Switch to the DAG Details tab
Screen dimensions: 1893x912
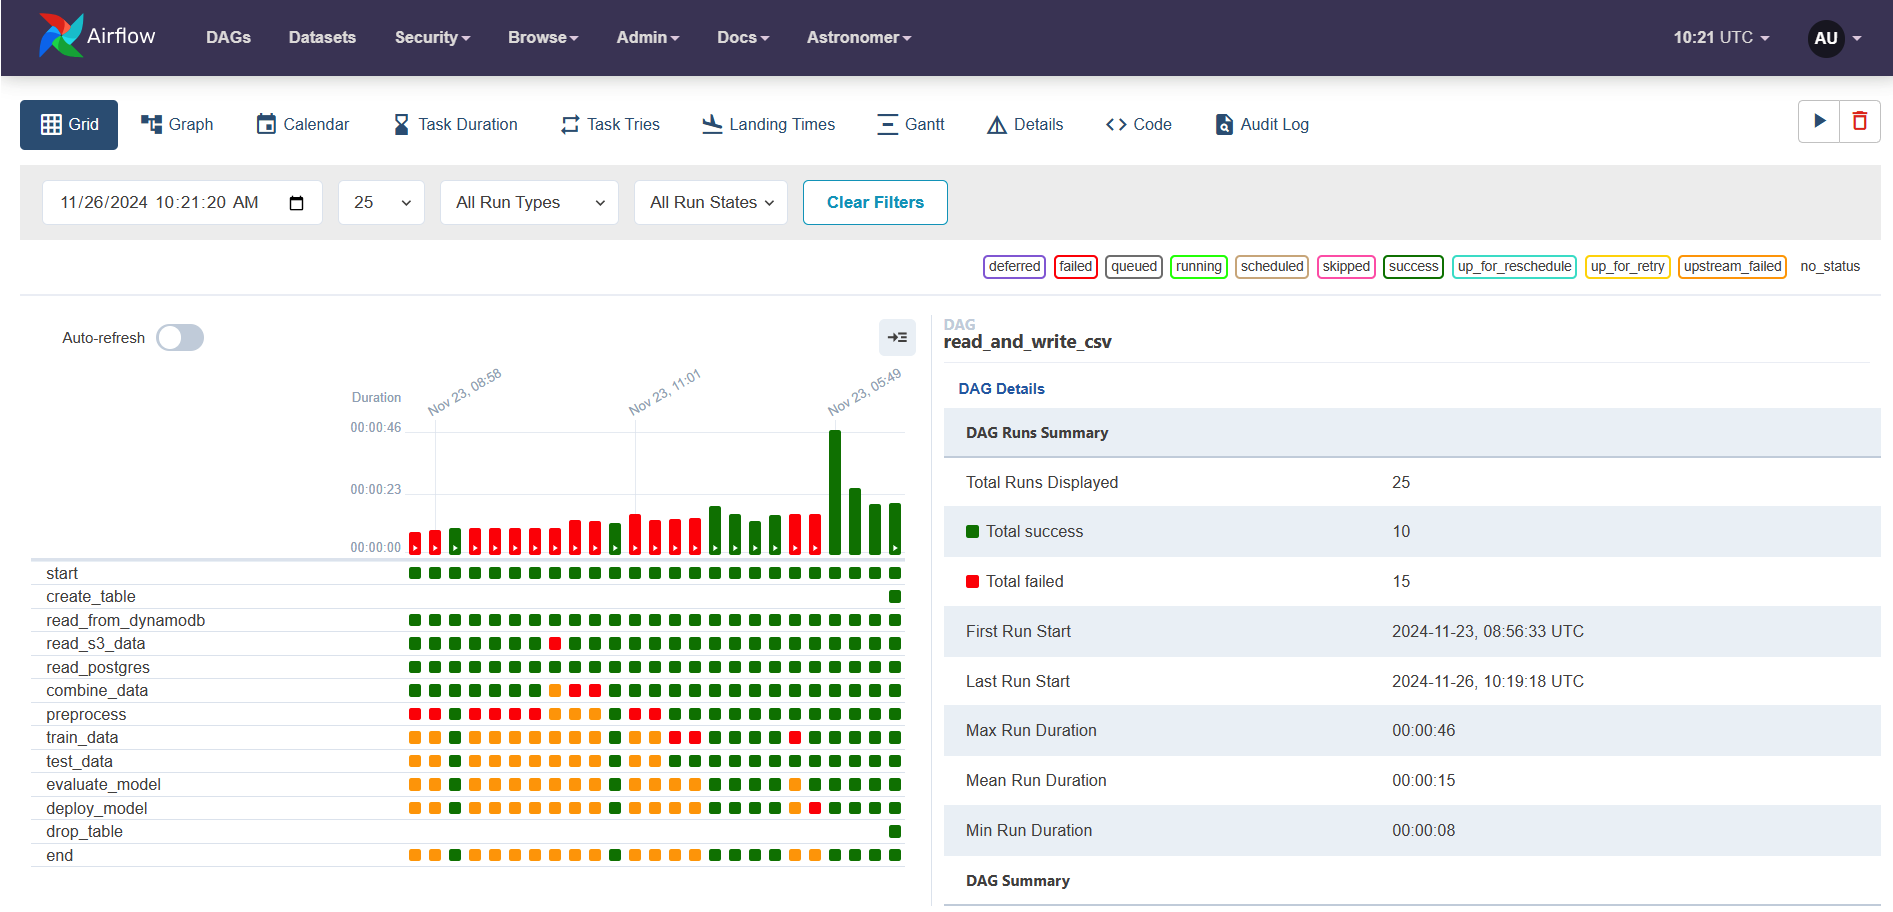[1001, 389]
